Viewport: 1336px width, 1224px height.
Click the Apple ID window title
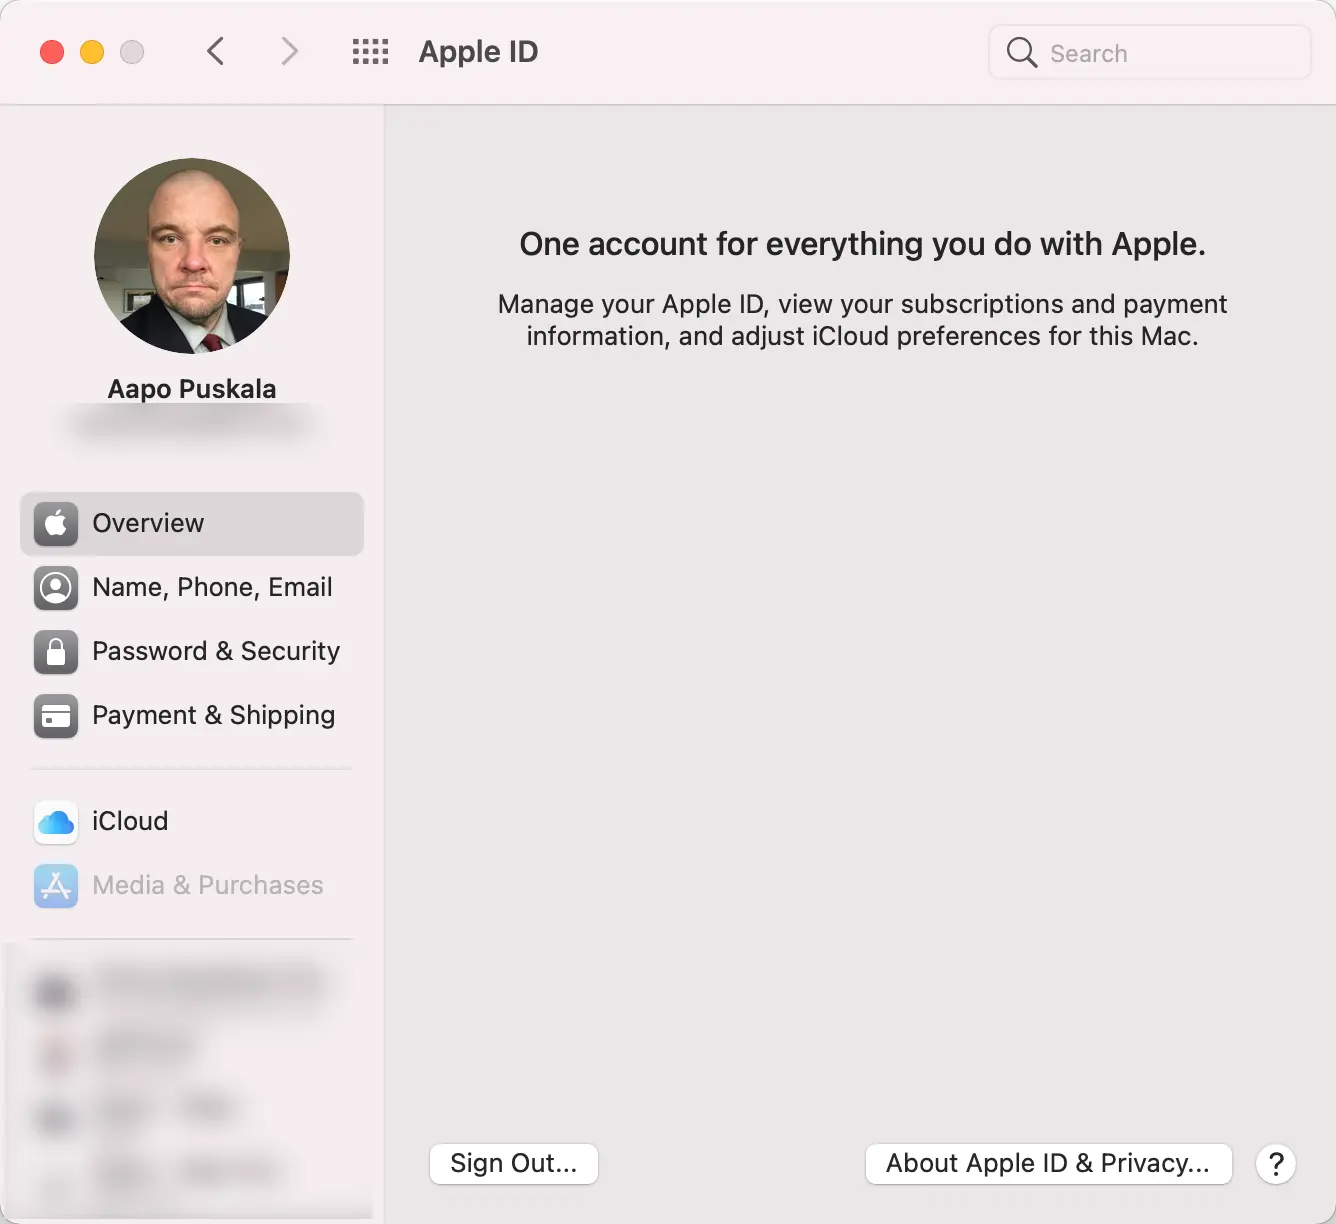point(478,52)
